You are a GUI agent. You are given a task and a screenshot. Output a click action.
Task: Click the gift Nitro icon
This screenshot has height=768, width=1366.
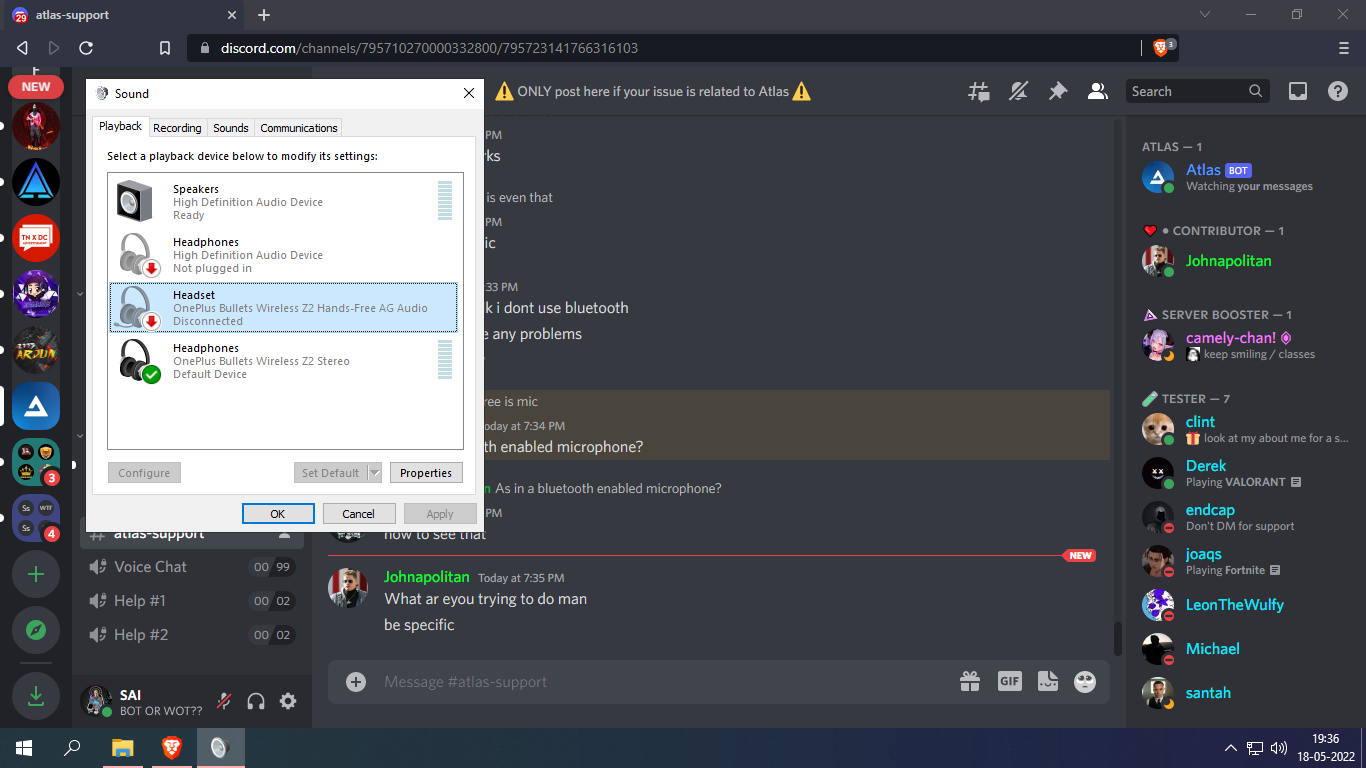tap(970, 682)
